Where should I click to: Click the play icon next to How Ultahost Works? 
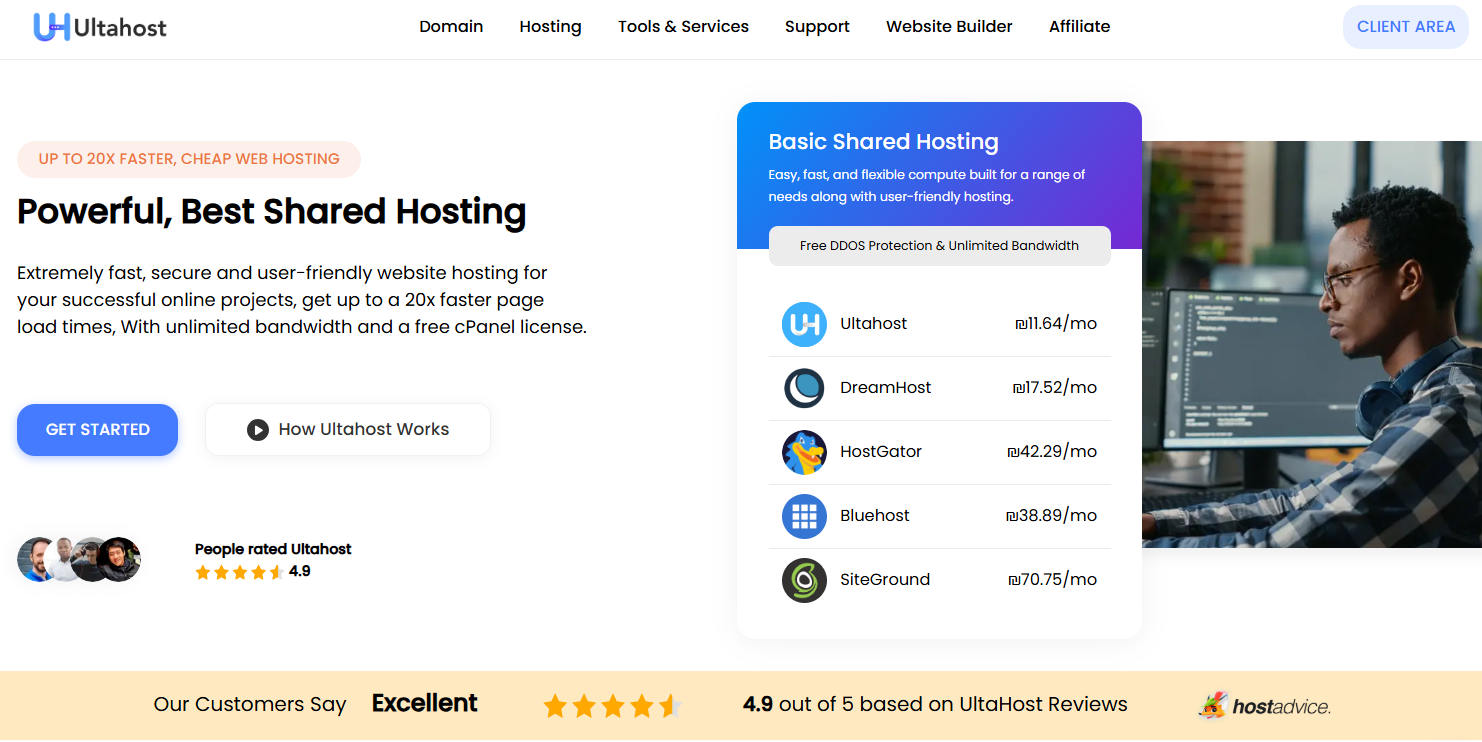click(258, 429)
